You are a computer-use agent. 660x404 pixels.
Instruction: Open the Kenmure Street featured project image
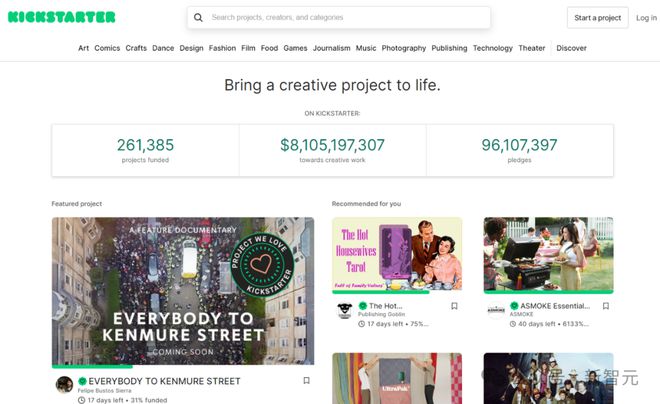tap(183, 291)
